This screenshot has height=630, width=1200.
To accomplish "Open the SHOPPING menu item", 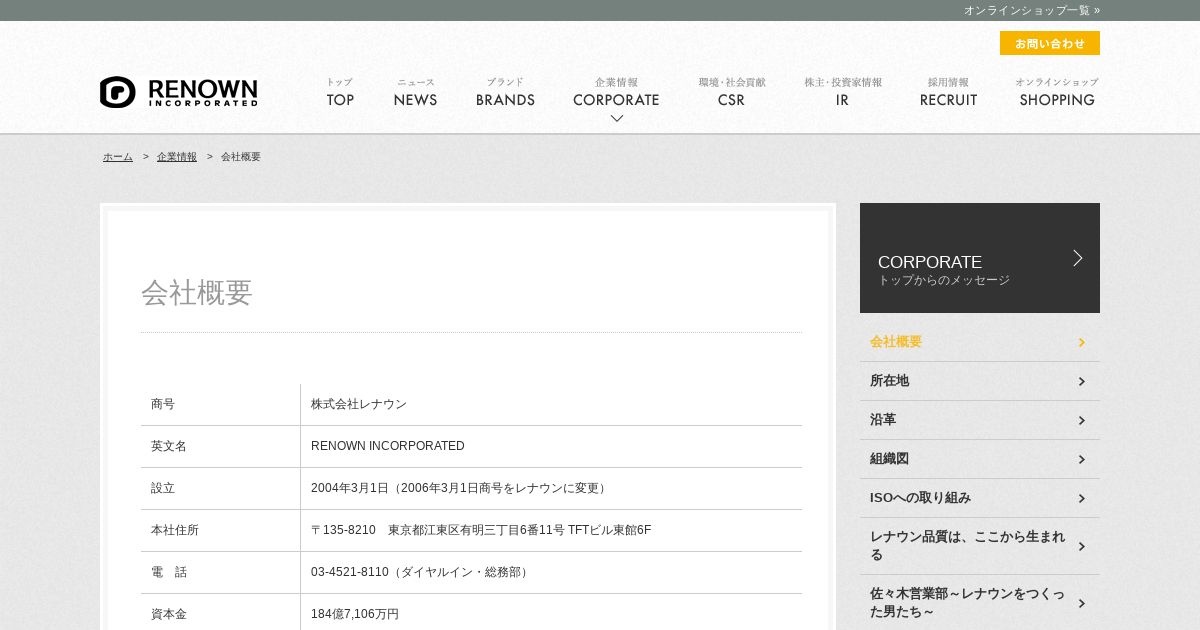I will [1057, 93].
